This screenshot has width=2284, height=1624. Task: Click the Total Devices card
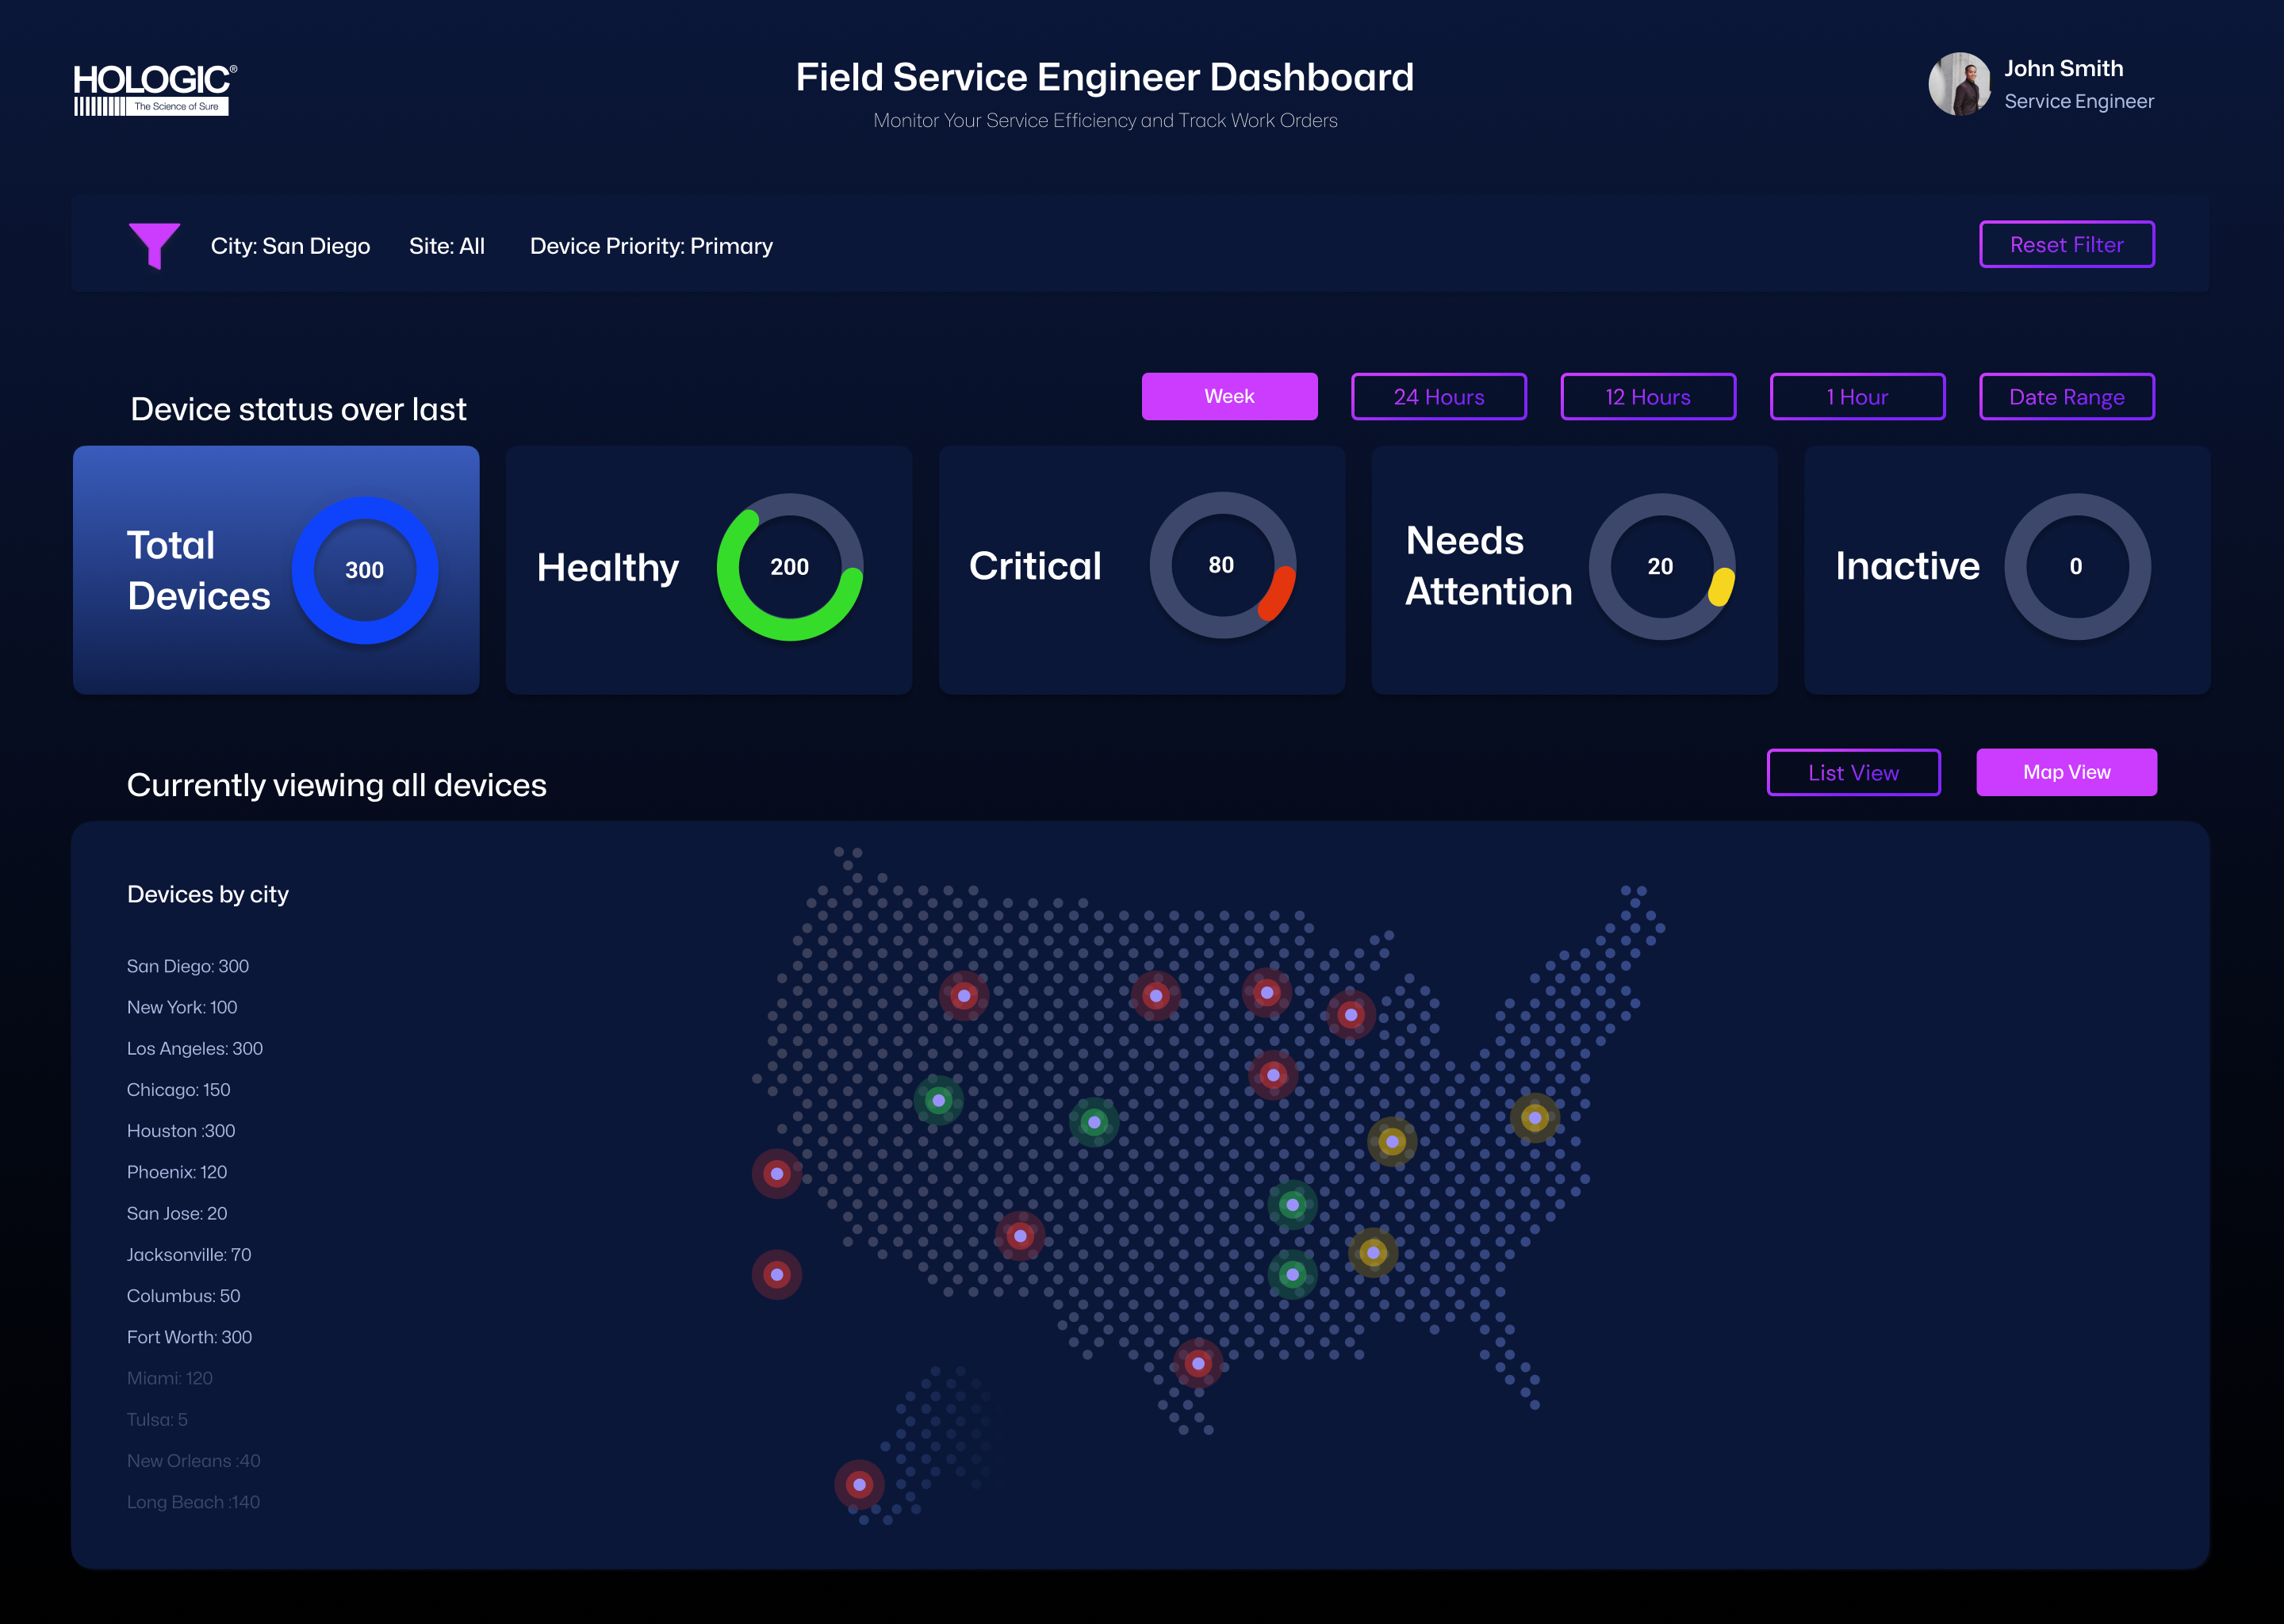coord(276,570)
